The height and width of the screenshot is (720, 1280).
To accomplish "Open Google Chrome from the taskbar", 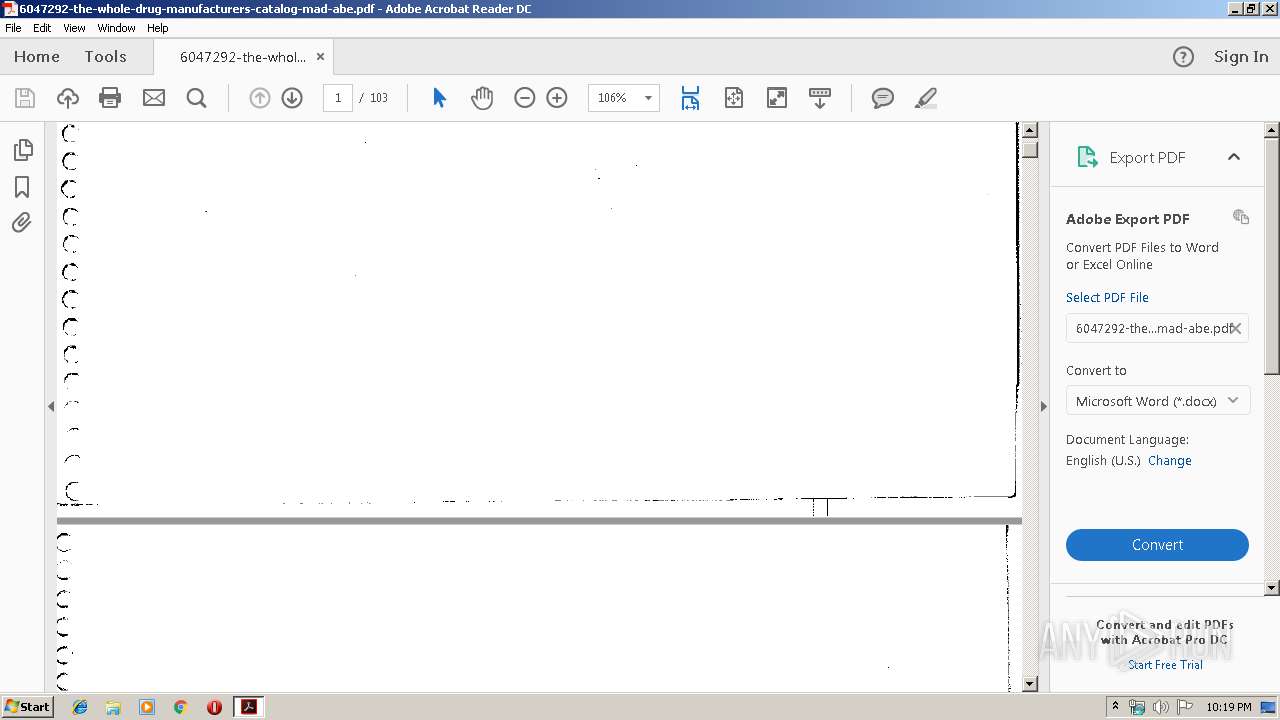I will (181, 707).
